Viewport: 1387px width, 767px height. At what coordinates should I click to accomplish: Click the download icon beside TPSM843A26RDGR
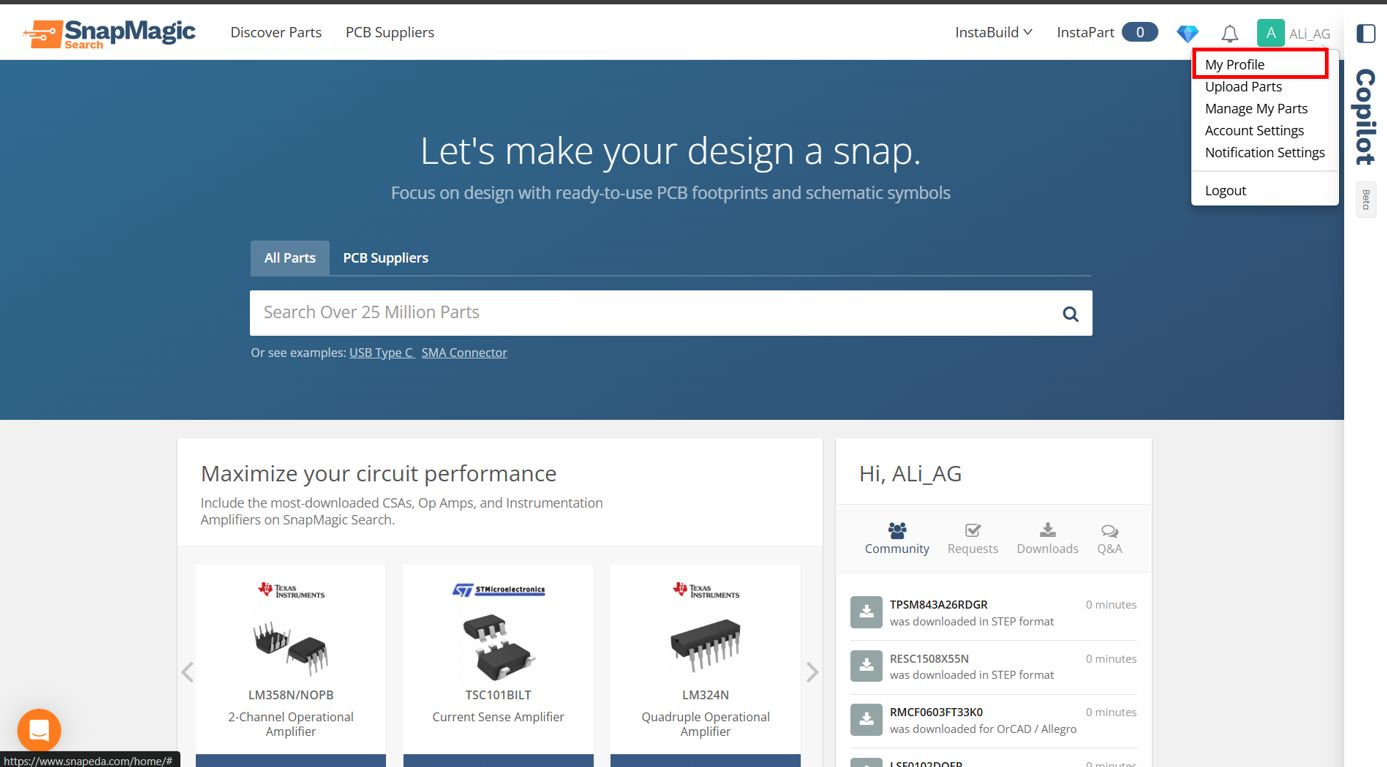[x=866, y=612]
